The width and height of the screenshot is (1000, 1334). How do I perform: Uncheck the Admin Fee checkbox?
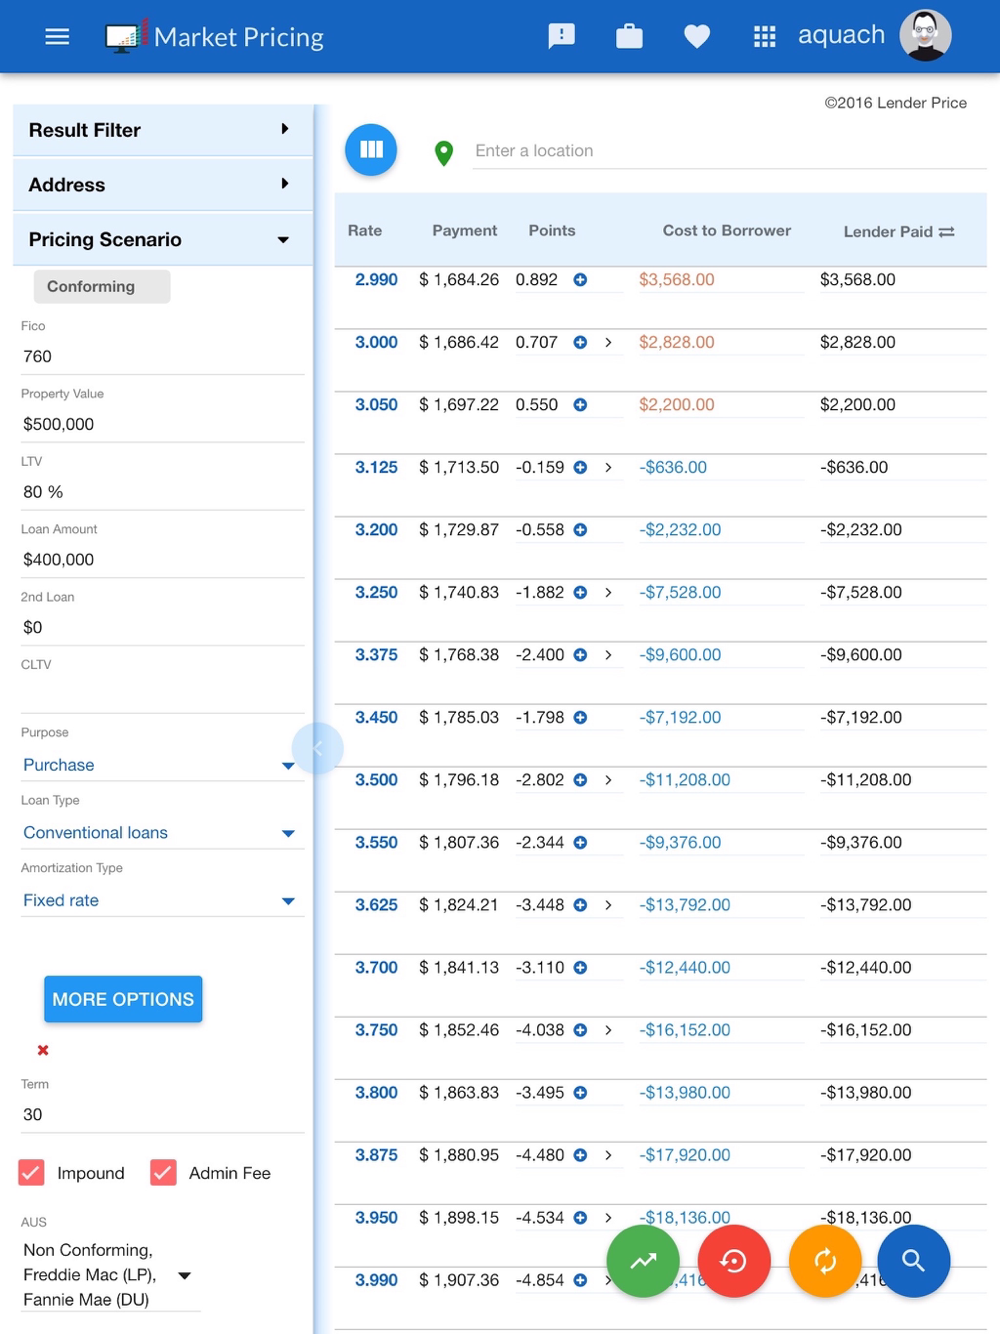163,1172
